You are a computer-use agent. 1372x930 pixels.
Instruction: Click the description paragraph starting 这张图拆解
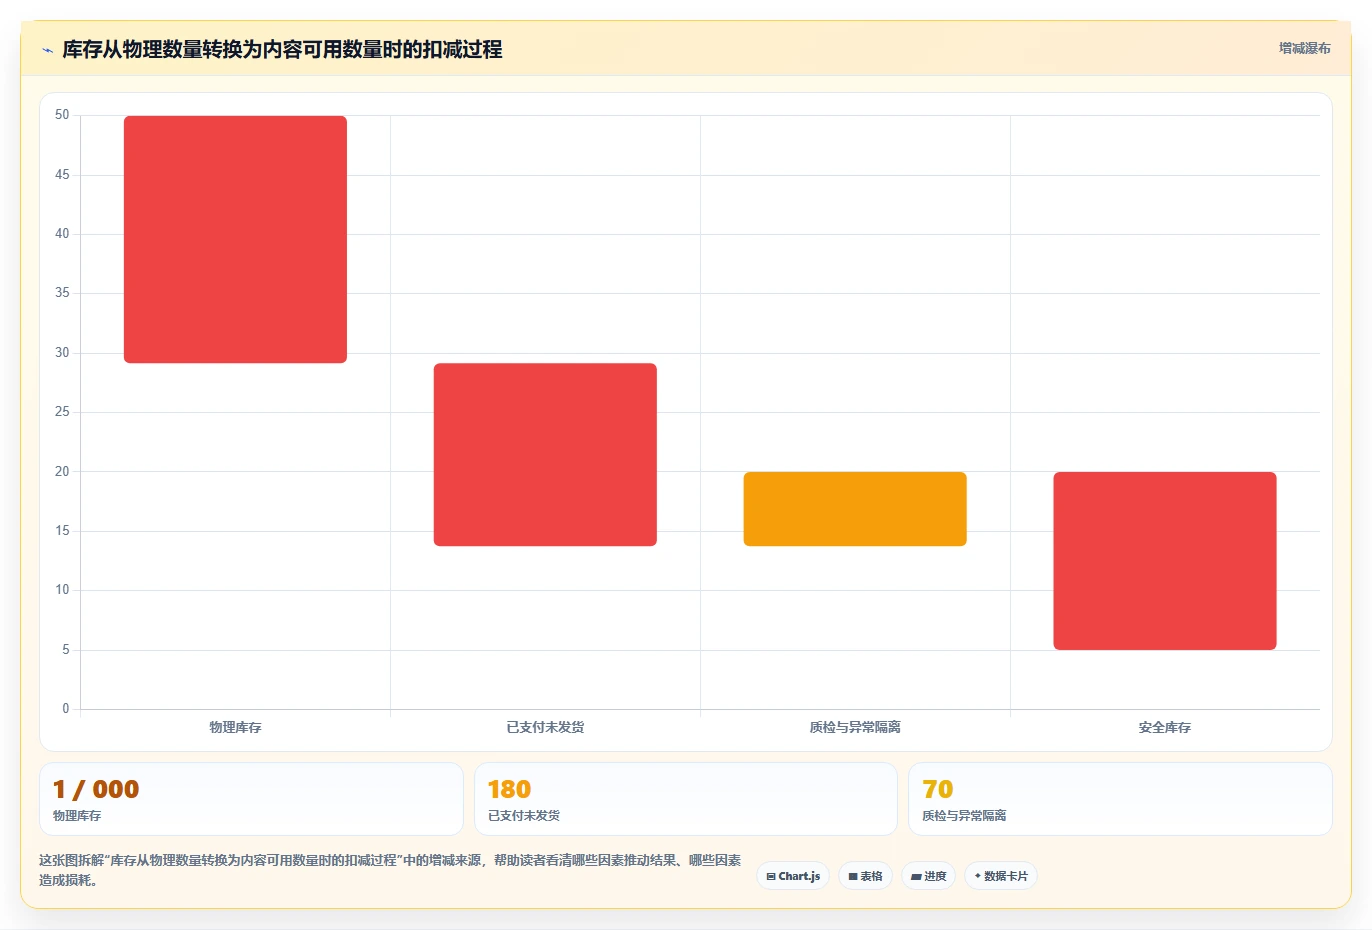390,870
